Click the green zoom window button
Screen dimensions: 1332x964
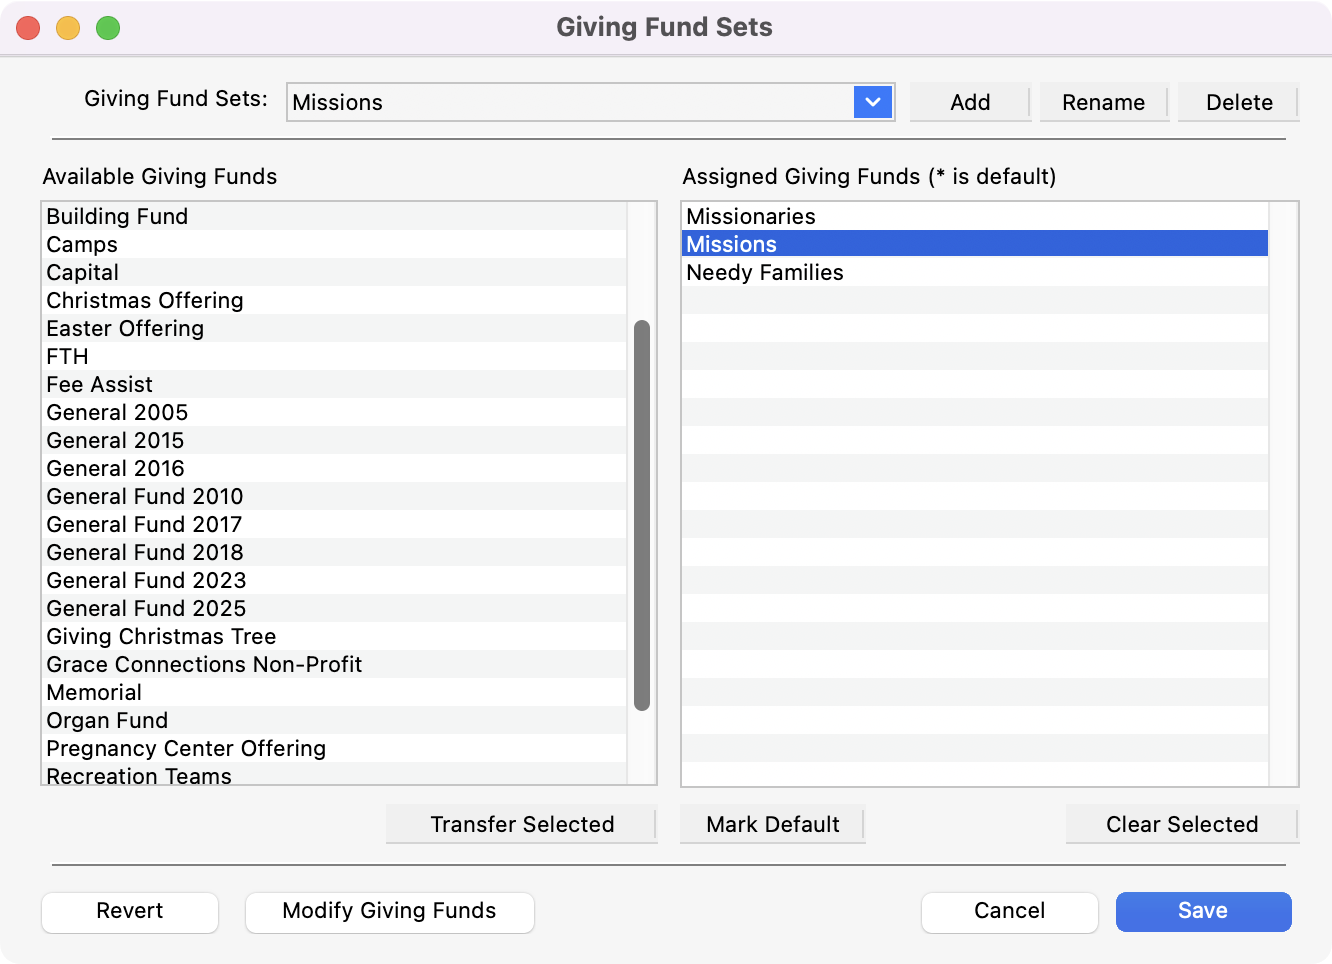(x=108, y=27)
